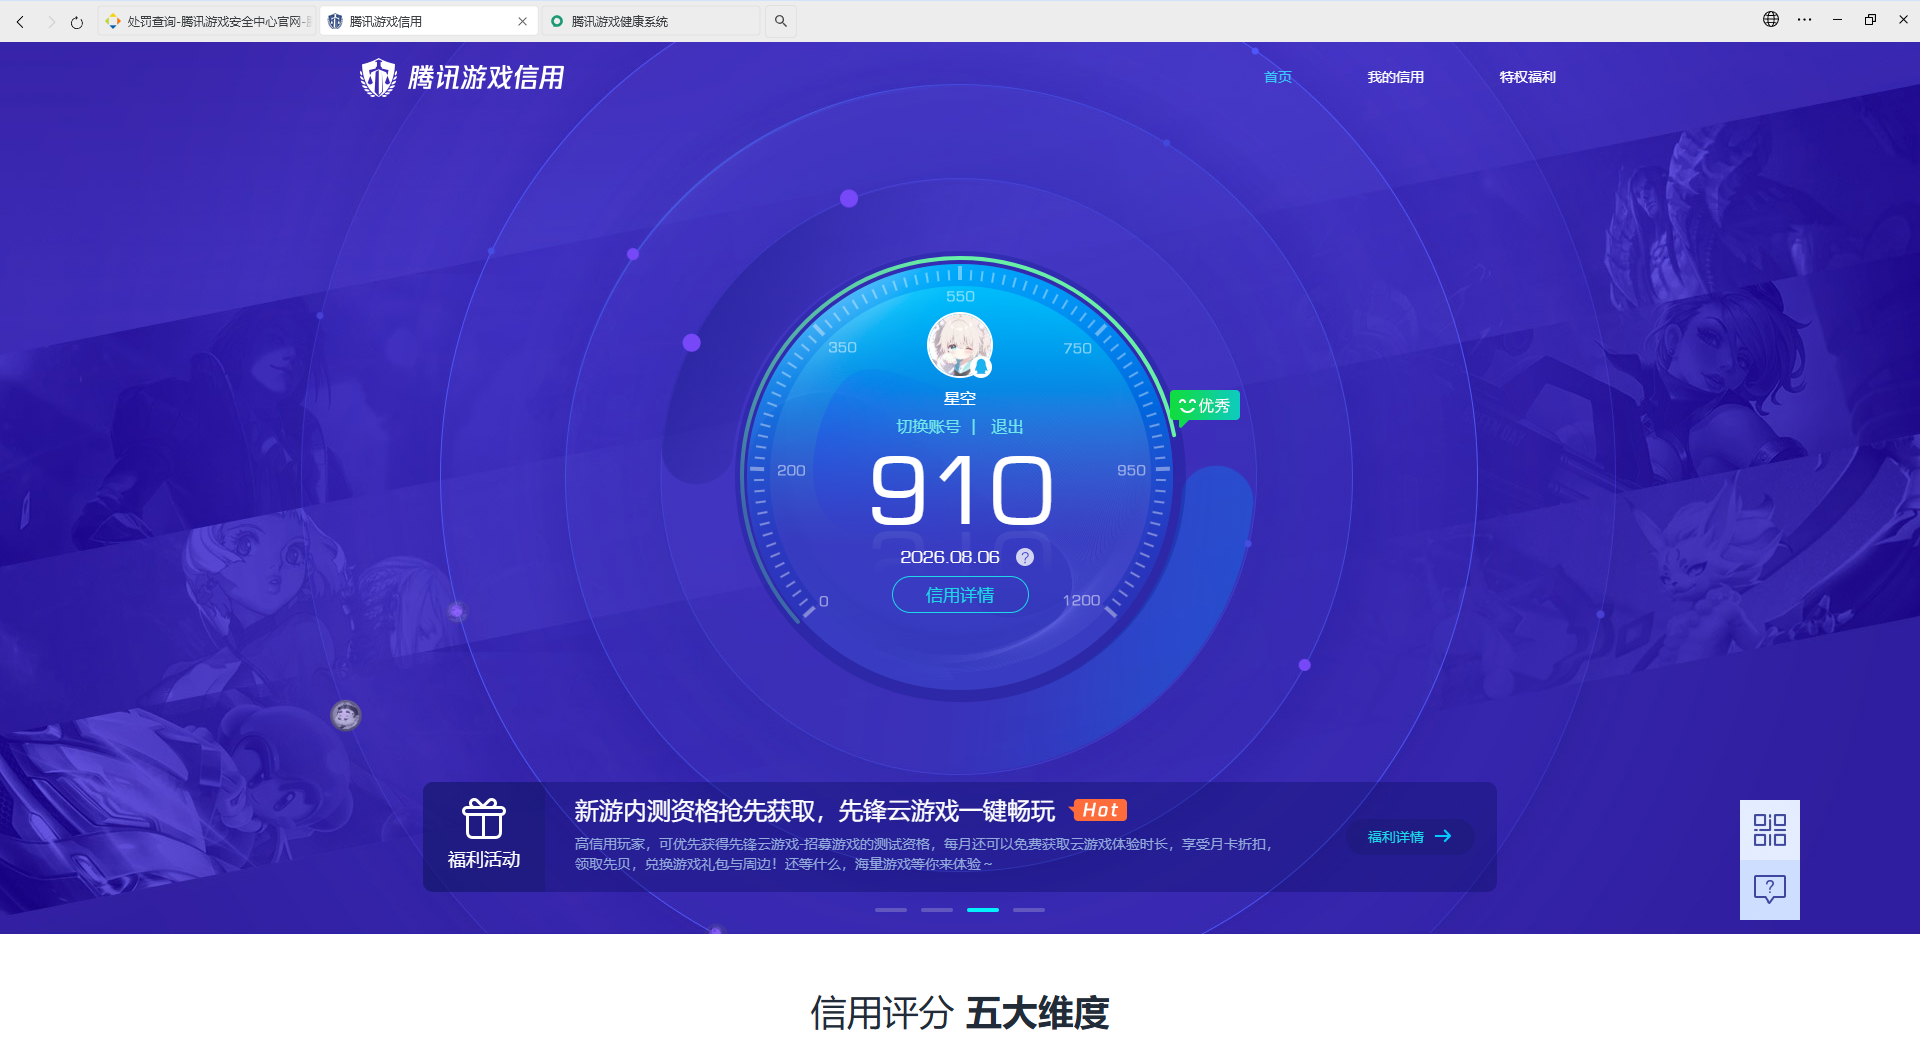Open the 信用详情 button

960,595
